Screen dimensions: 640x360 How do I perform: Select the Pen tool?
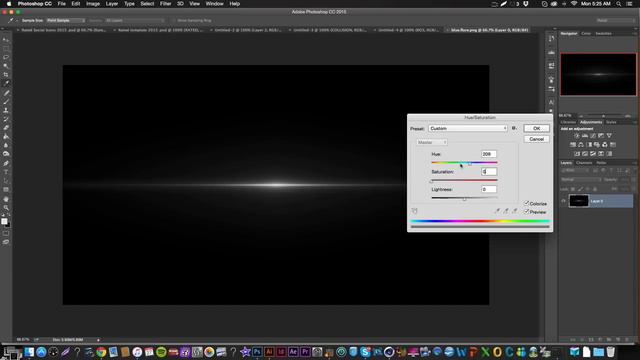[x=6, y=163]
